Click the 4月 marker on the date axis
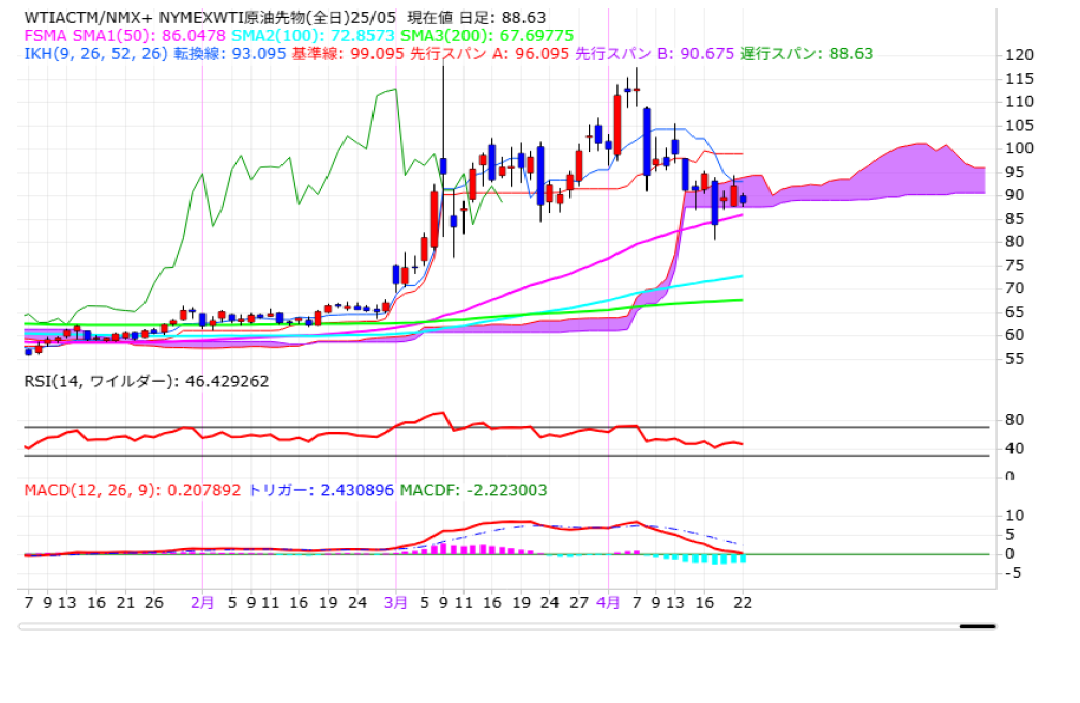The height and width of the screenshot is (703, 1080). [x=608, y=603]
